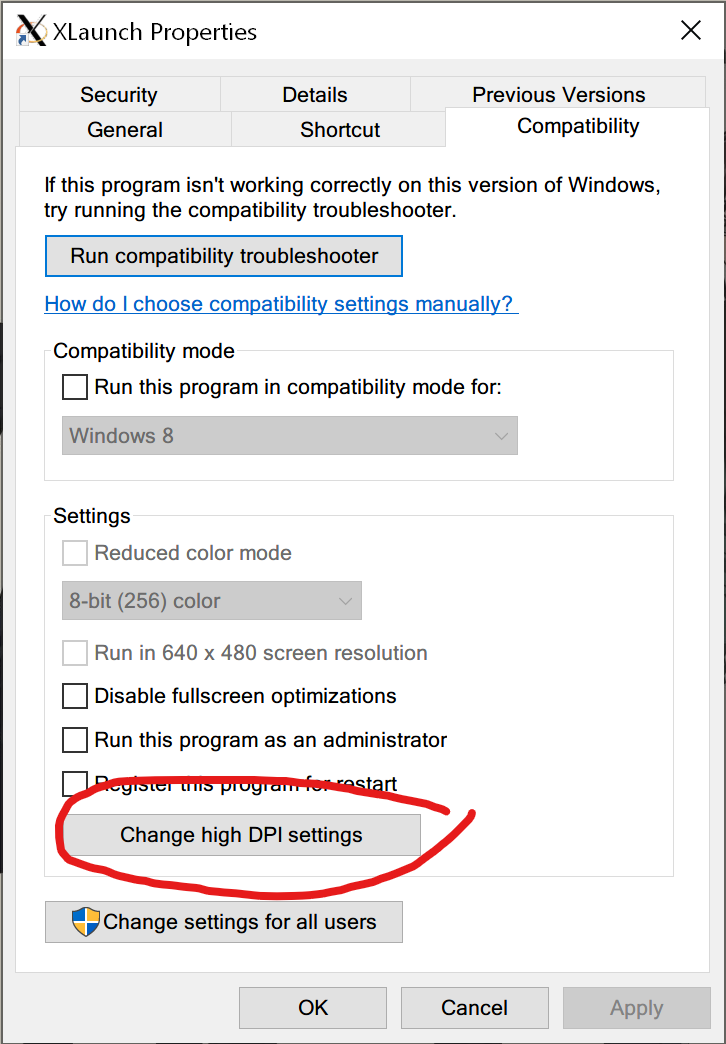This screenshot has width=726, height=1044.
Task: Switch to the Security tab
Action: pos(119,95)
